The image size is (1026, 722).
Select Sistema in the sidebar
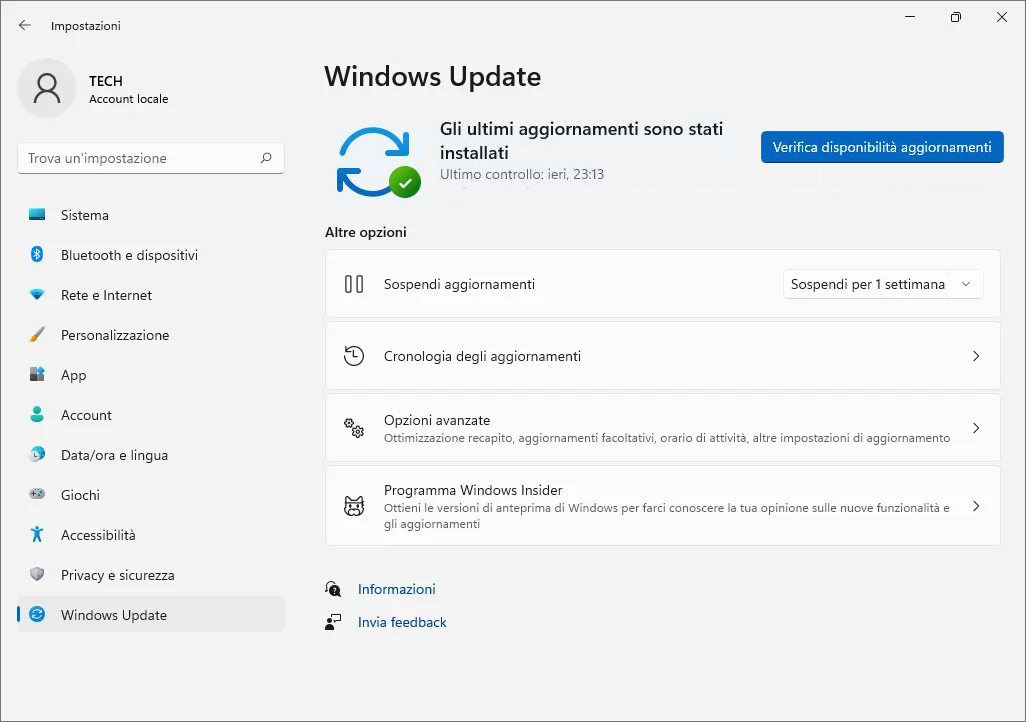(x=85, y=215)
